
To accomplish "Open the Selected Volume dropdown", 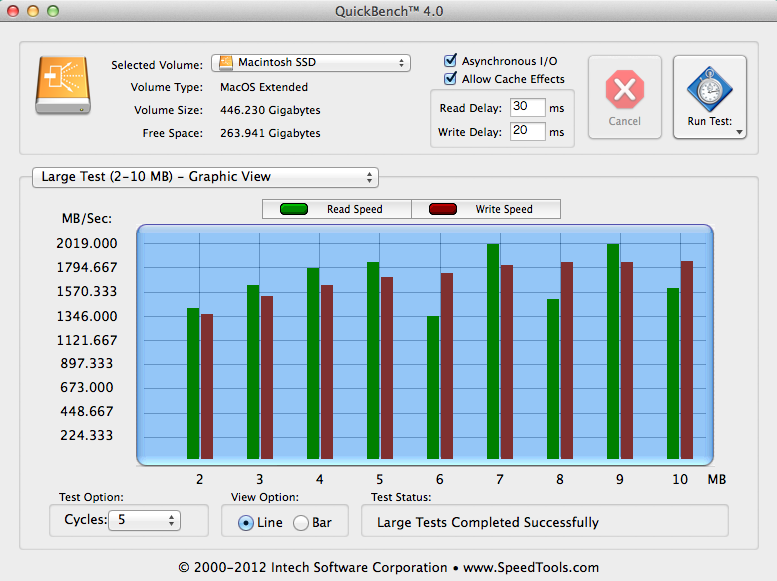I will [311, 63].
